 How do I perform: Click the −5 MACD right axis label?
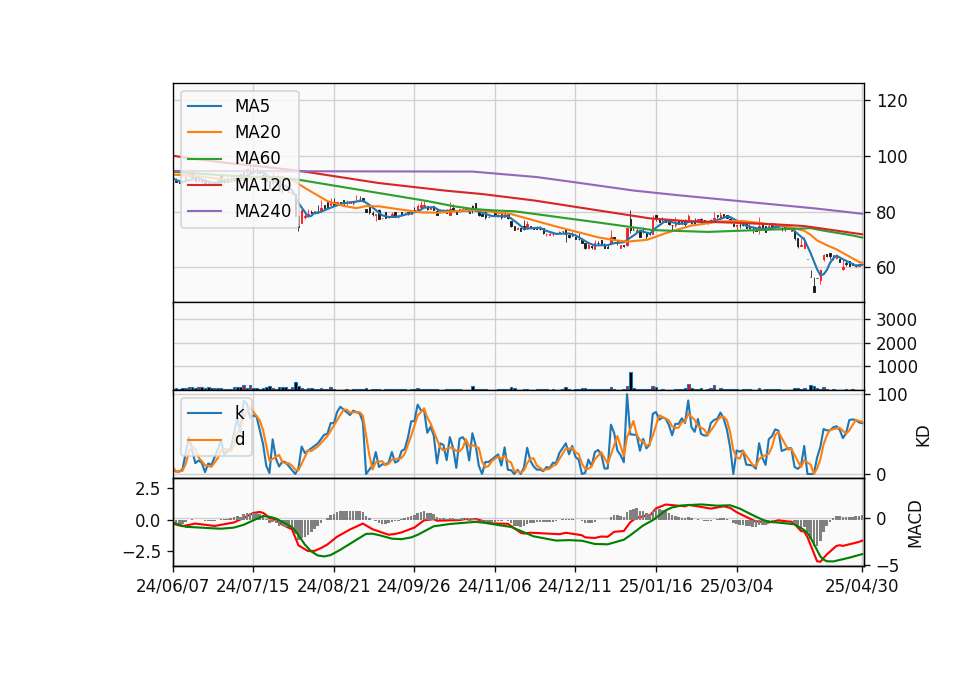point(887,565)
